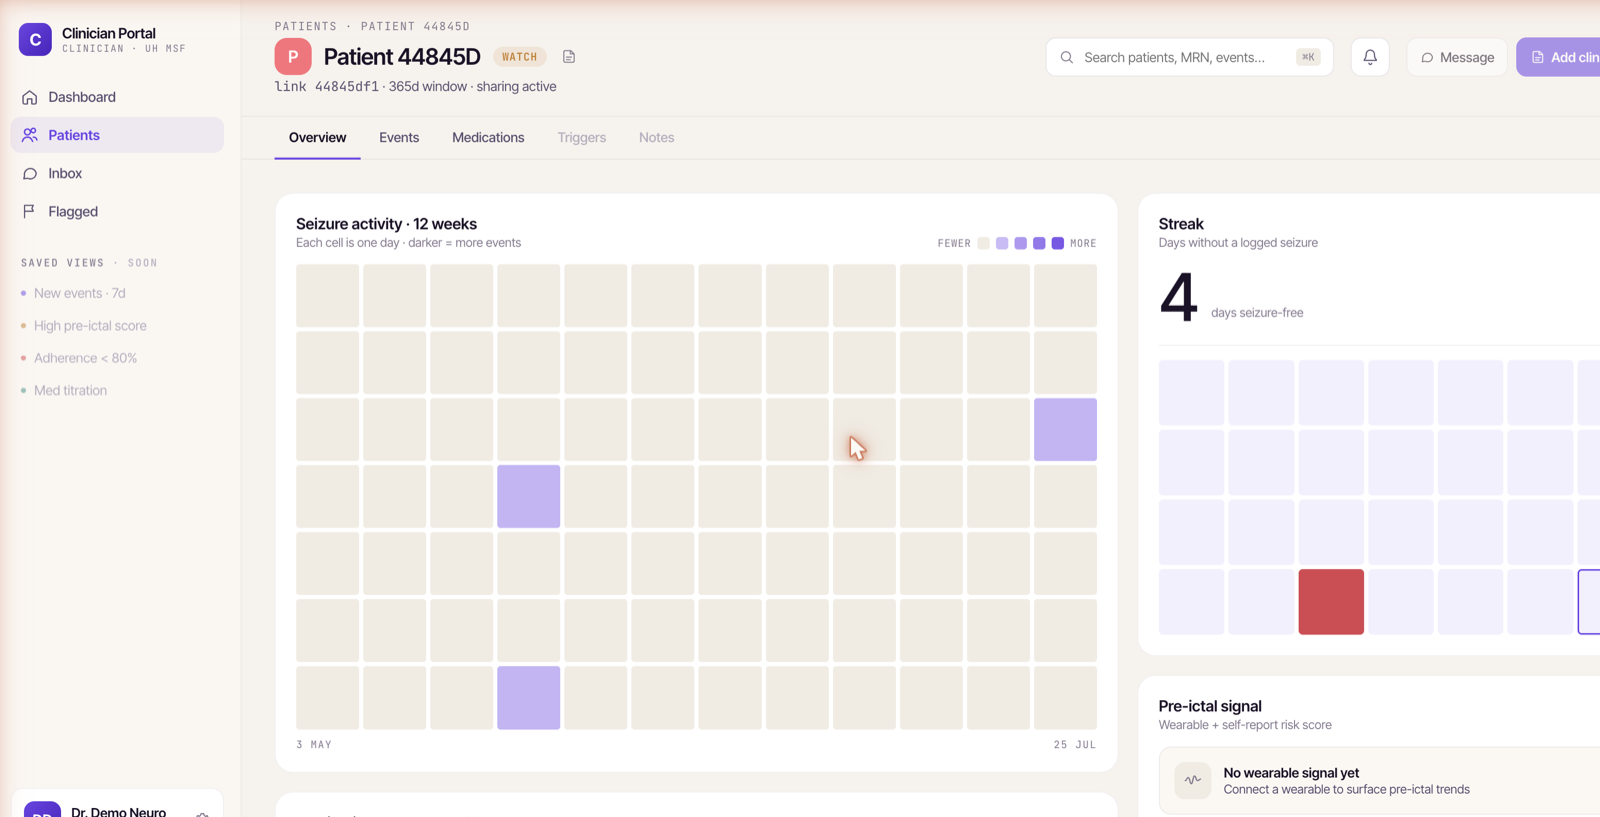Click the WATCH status badge
Screen dimensions: 1600x817
click(x=519, y=57)
